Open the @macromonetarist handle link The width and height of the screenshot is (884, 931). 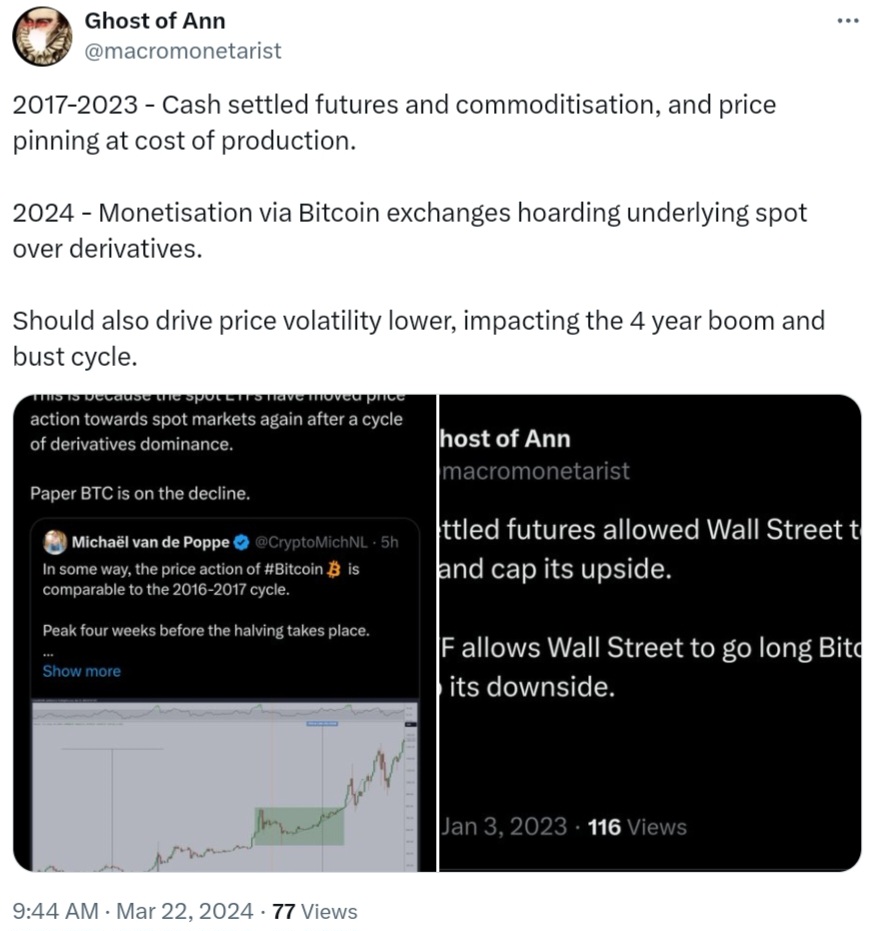(183, 50)
